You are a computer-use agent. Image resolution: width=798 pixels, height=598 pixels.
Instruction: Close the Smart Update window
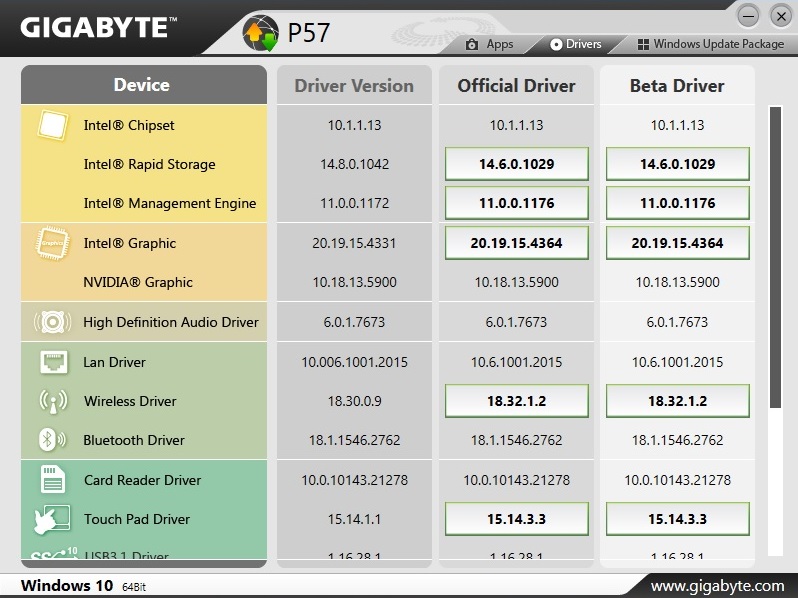(x=781, y=17)
